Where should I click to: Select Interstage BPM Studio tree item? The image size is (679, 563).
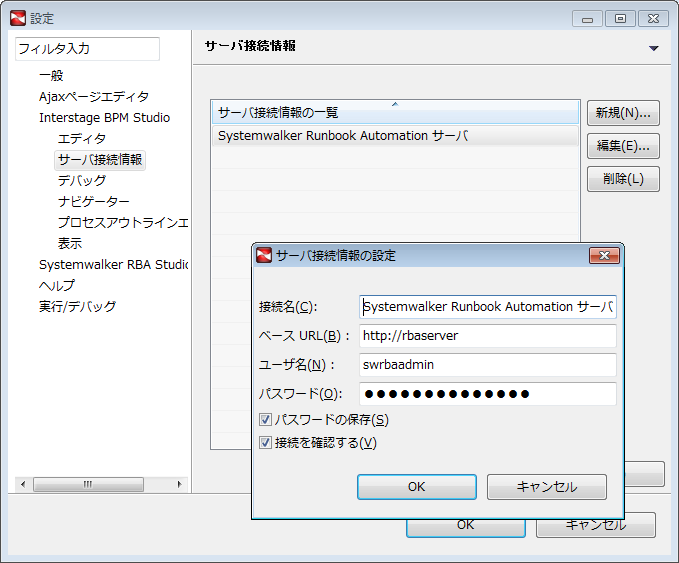tap(104, 117)
